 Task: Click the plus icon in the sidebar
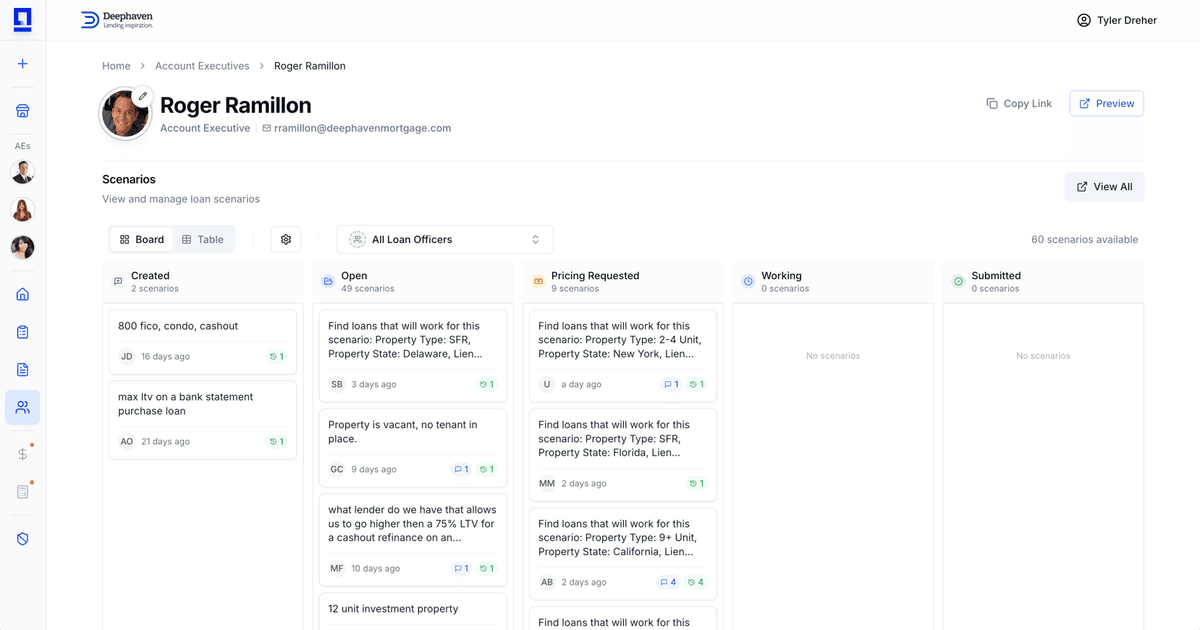coord(22,64)
